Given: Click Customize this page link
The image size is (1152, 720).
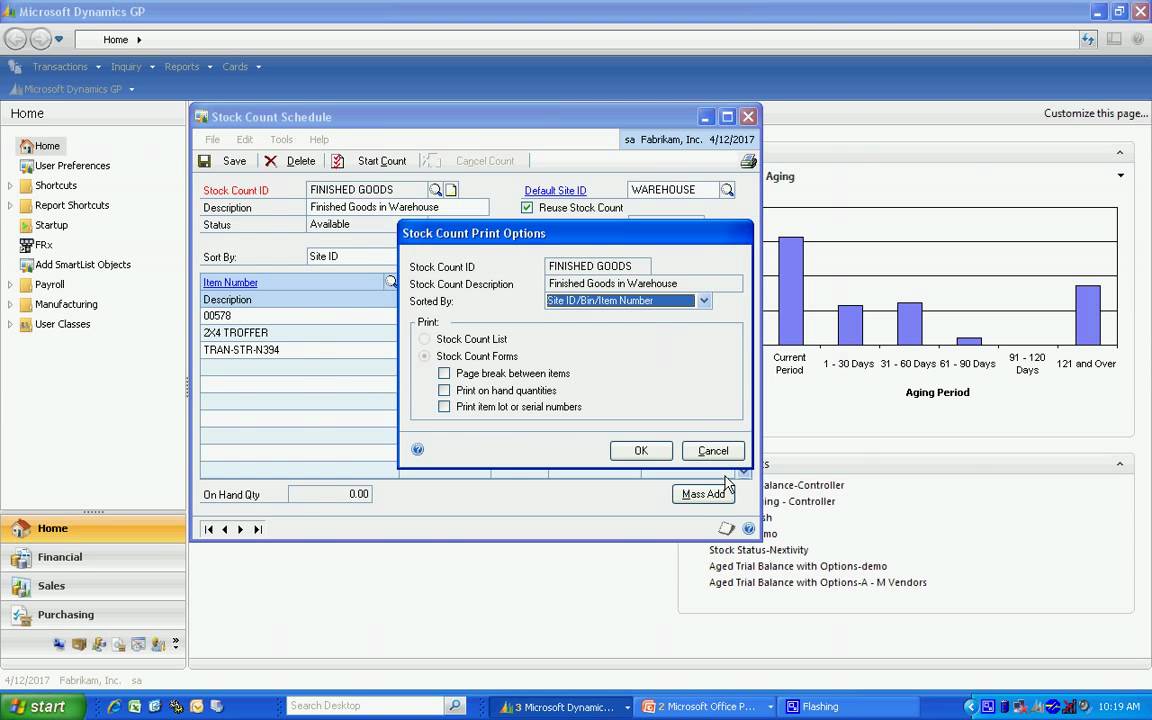Looking at the screenshot, I should click(x=1095, y=113).
